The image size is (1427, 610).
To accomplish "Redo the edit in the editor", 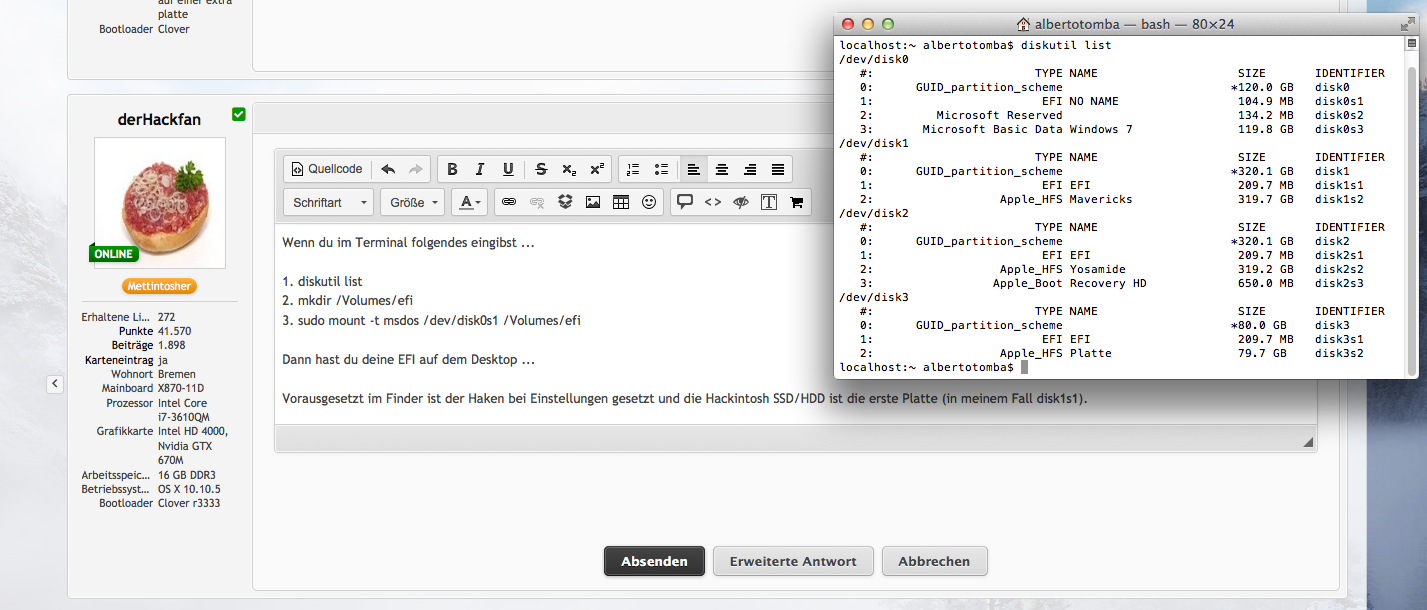I will (x=416, y=169).
